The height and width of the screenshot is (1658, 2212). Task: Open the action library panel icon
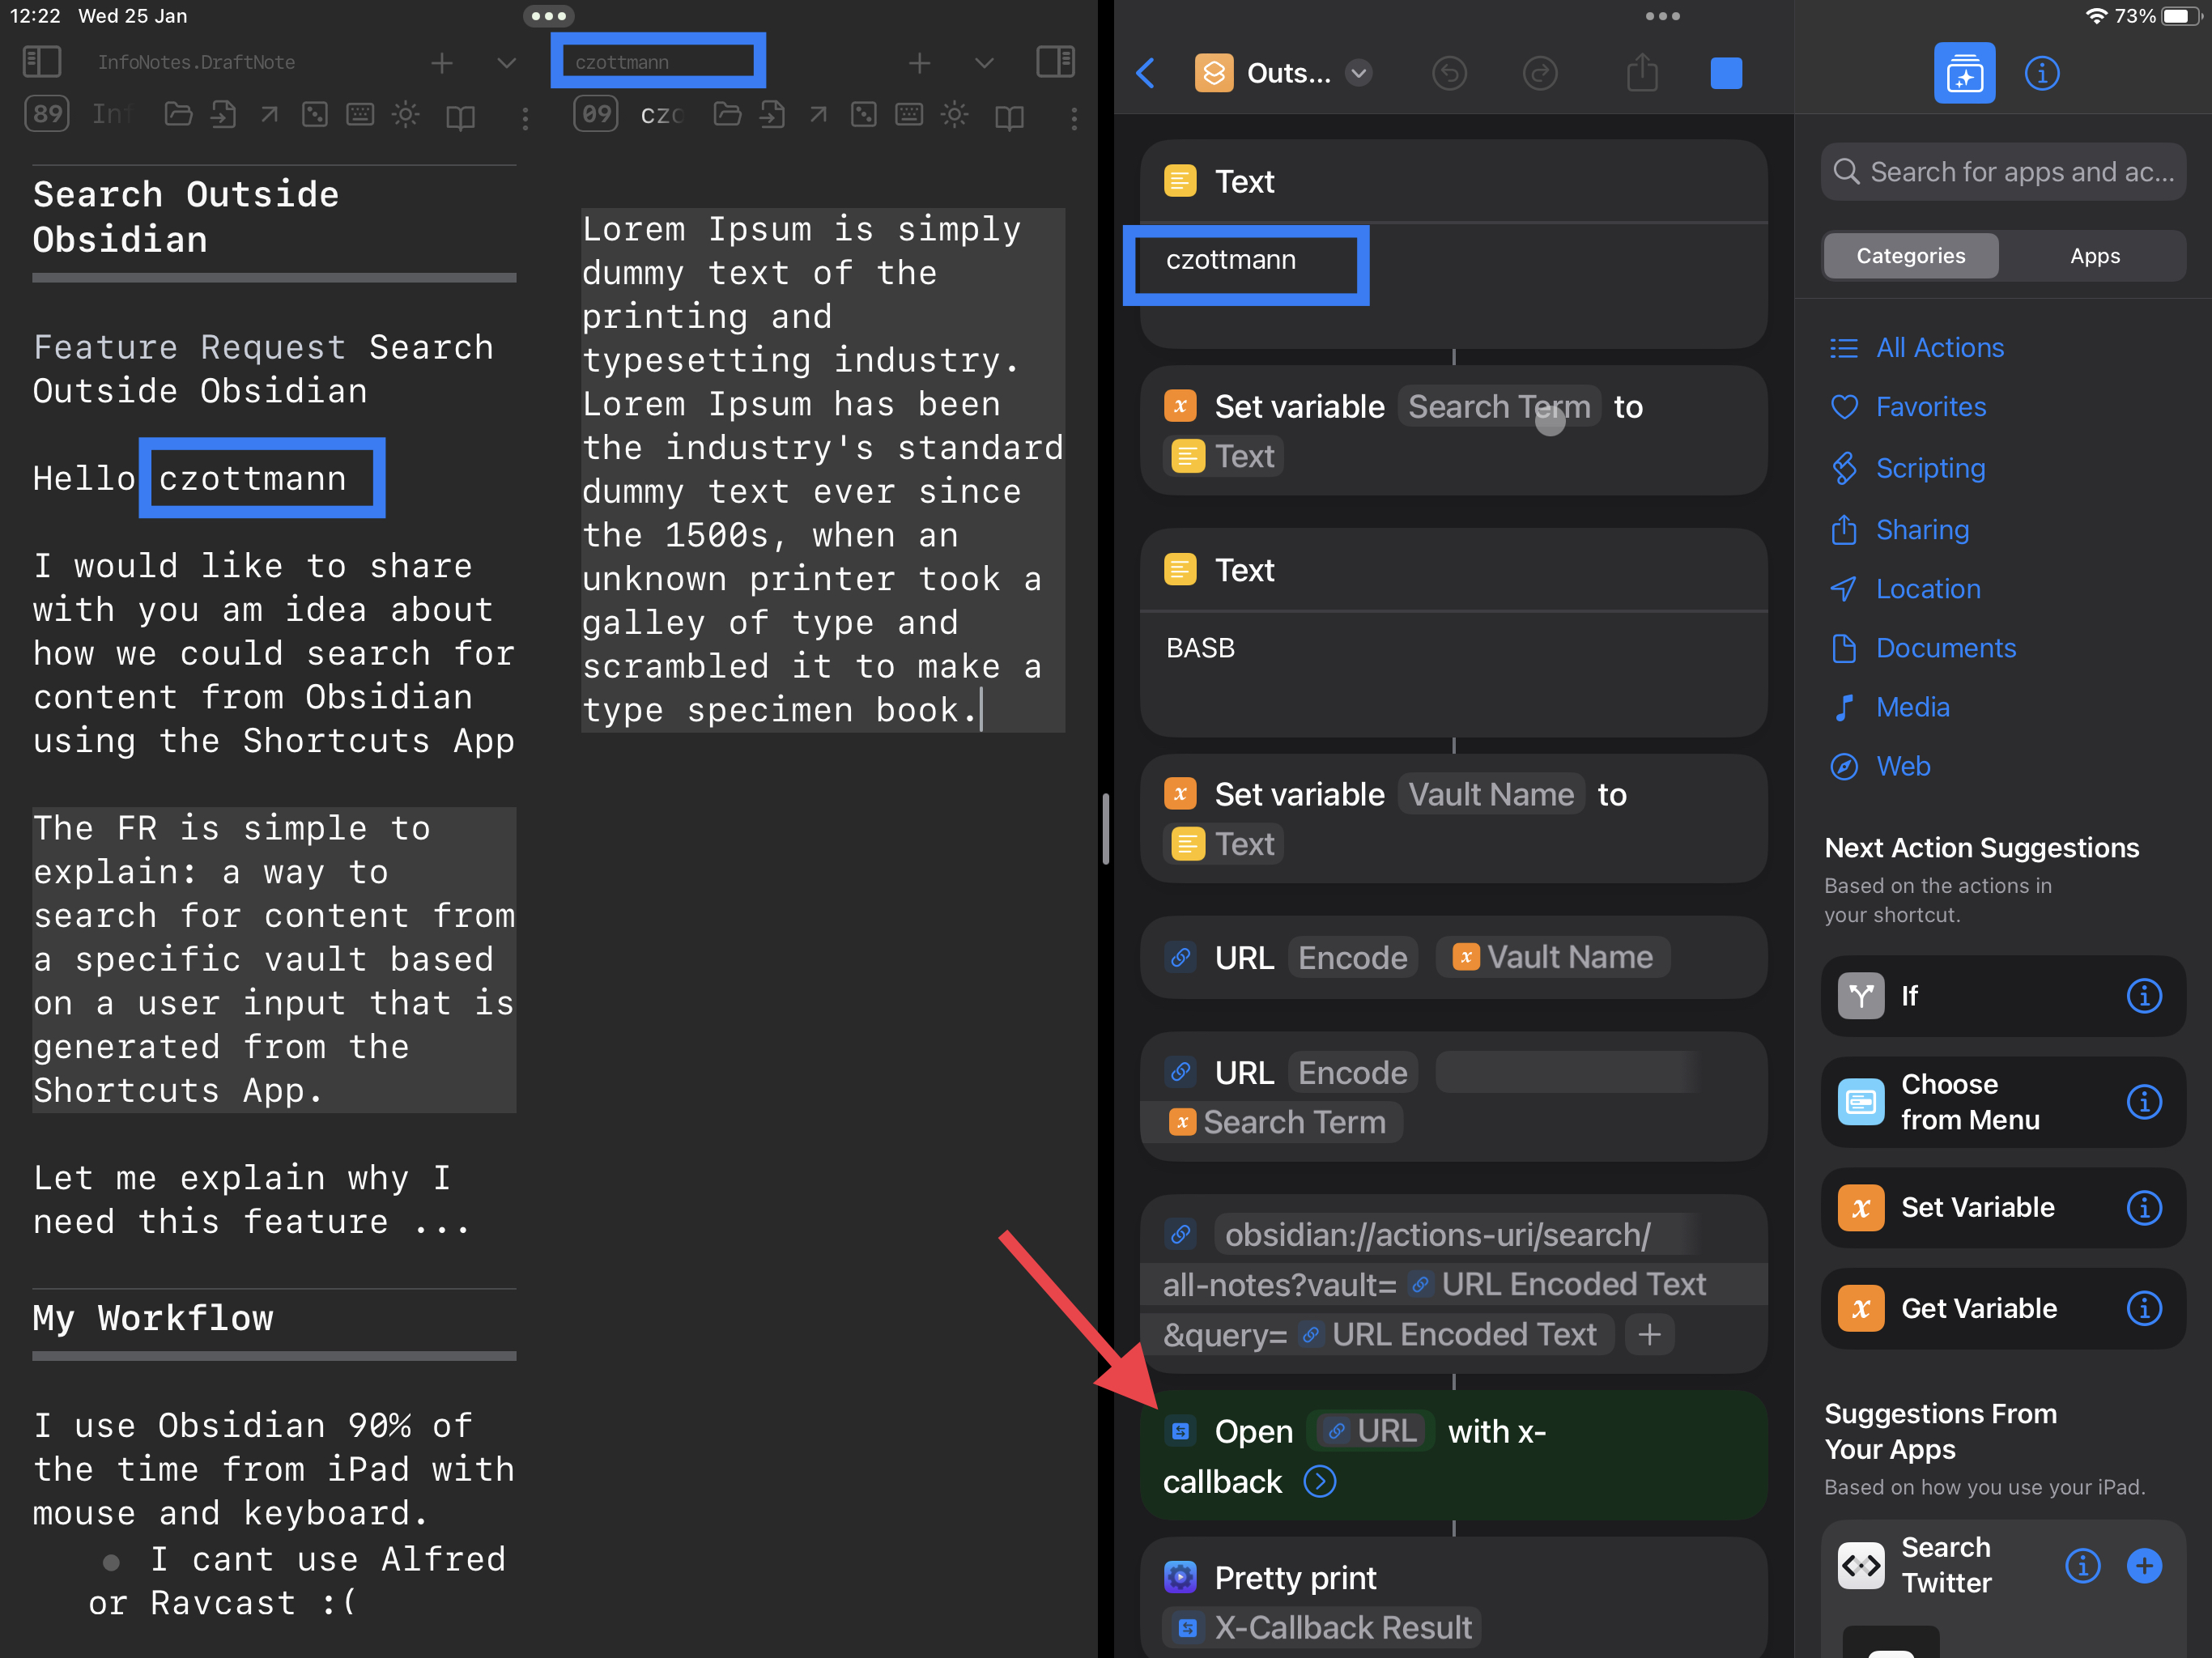tap(1965, 72)
